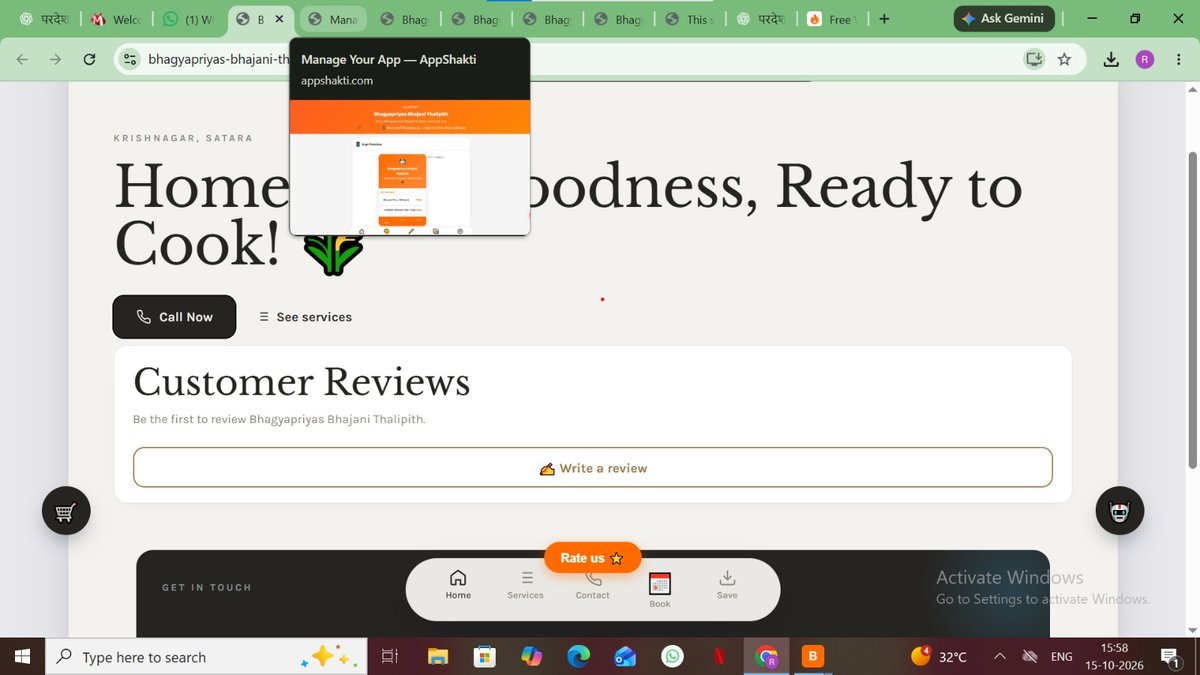Screen dimensions: 1200x675
Task: Open Services in the bottom nav bar
Action: click(525, 585)
